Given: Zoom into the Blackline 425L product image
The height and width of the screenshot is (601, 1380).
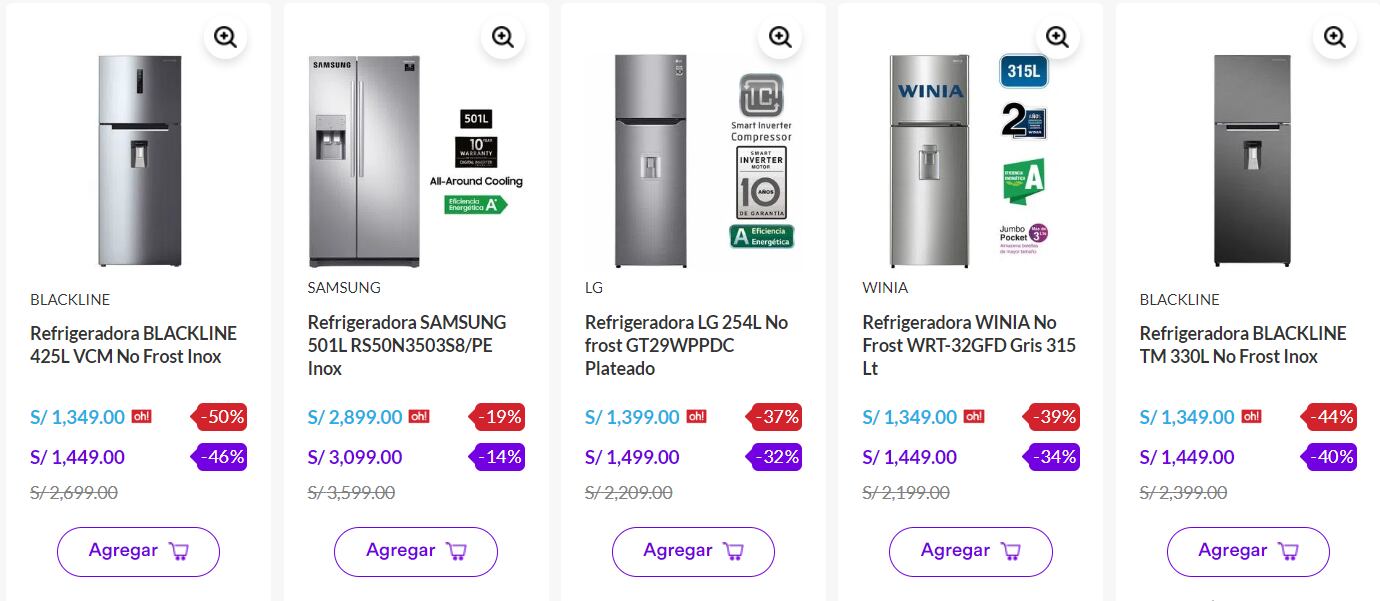Looking at the screenshot, I should click(225, 38).
